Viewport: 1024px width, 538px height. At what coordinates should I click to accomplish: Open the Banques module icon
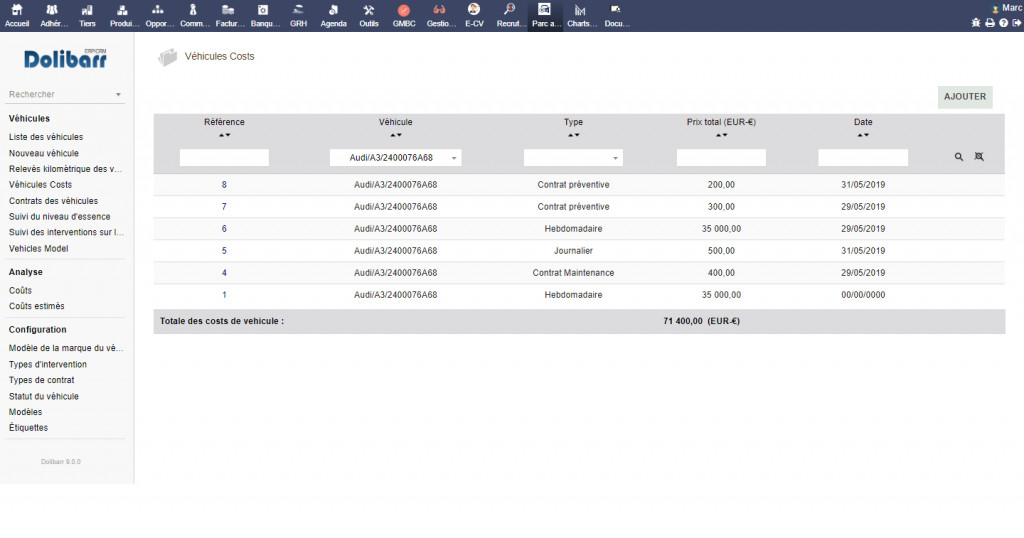click(263, 10)
